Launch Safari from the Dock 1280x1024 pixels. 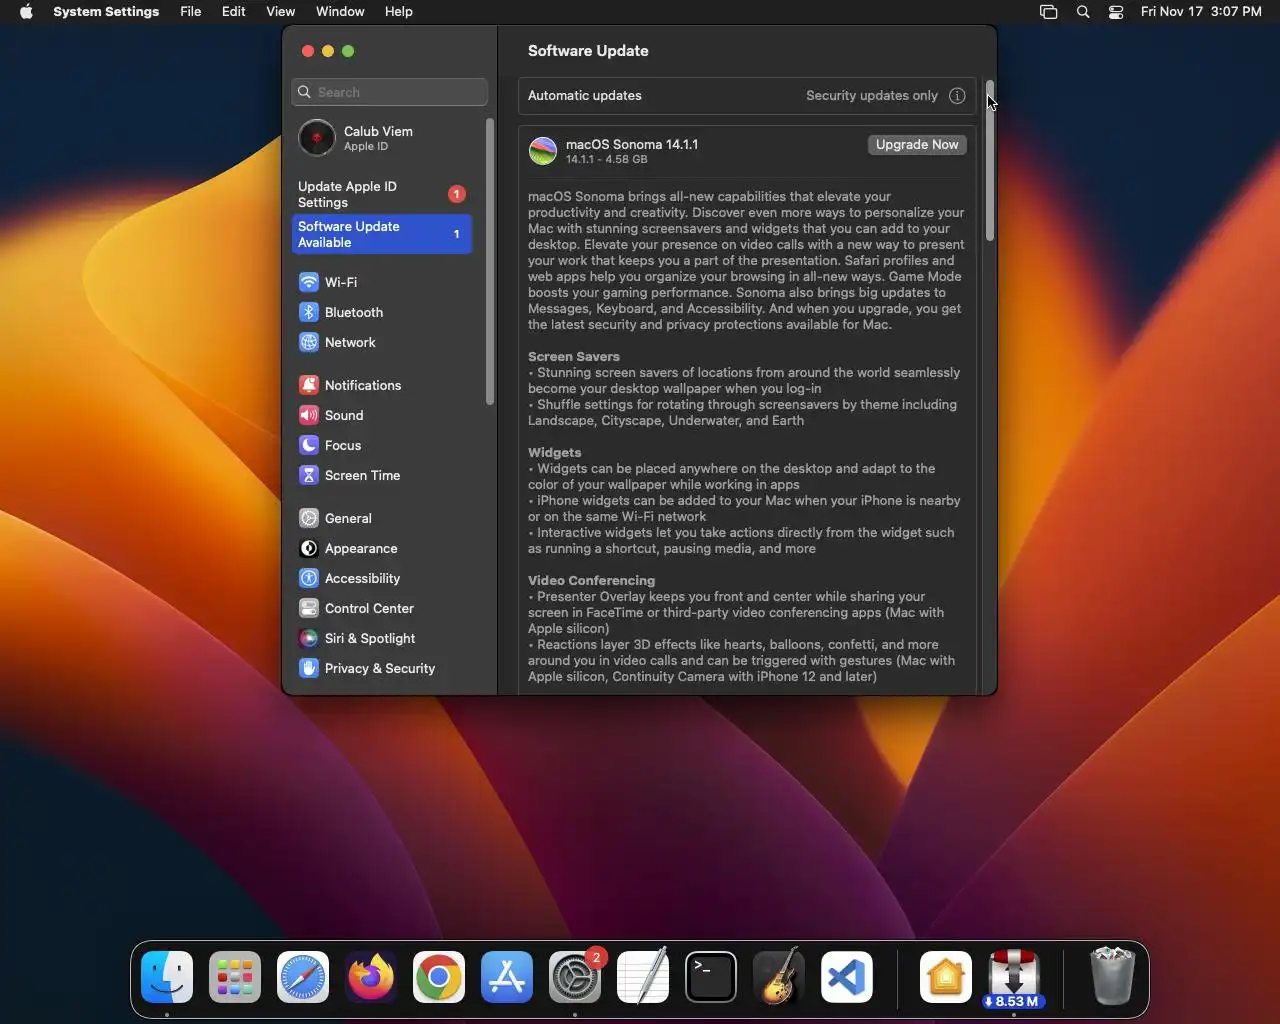303,977
